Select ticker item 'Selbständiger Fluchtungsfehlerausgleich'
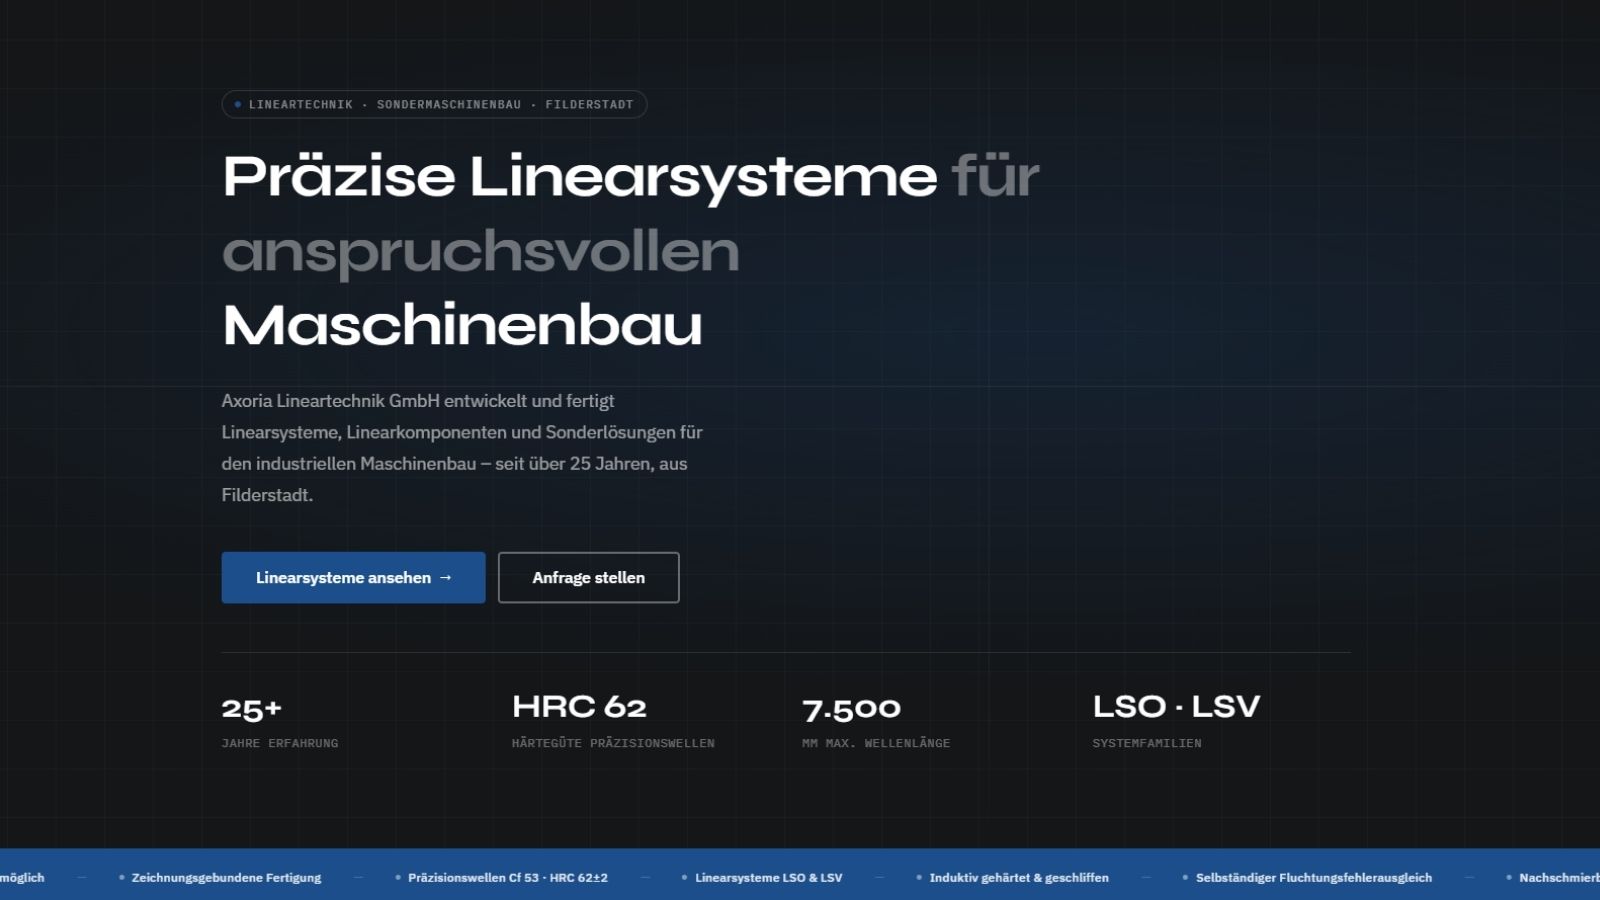 (x=1314, y=877)
